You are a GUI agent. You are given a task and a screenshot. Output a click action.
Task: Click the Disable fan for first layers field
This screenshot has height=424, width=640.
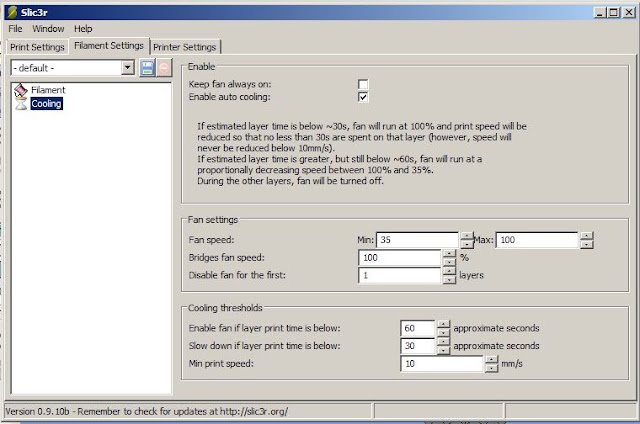click(400, 275)
